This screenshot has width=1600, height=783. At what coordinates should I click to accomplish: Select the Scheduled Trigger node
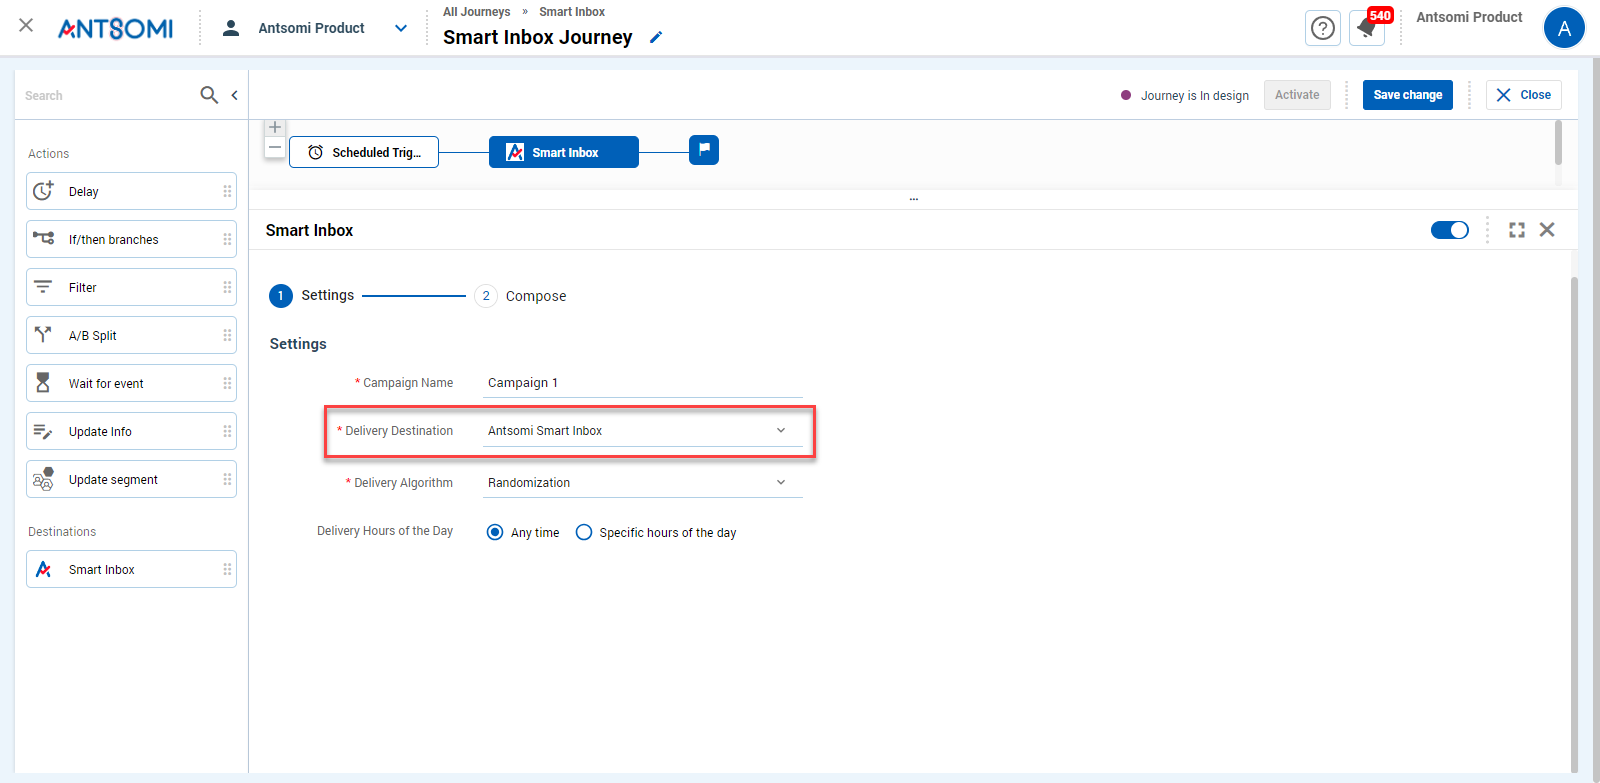tap(364, 152)
